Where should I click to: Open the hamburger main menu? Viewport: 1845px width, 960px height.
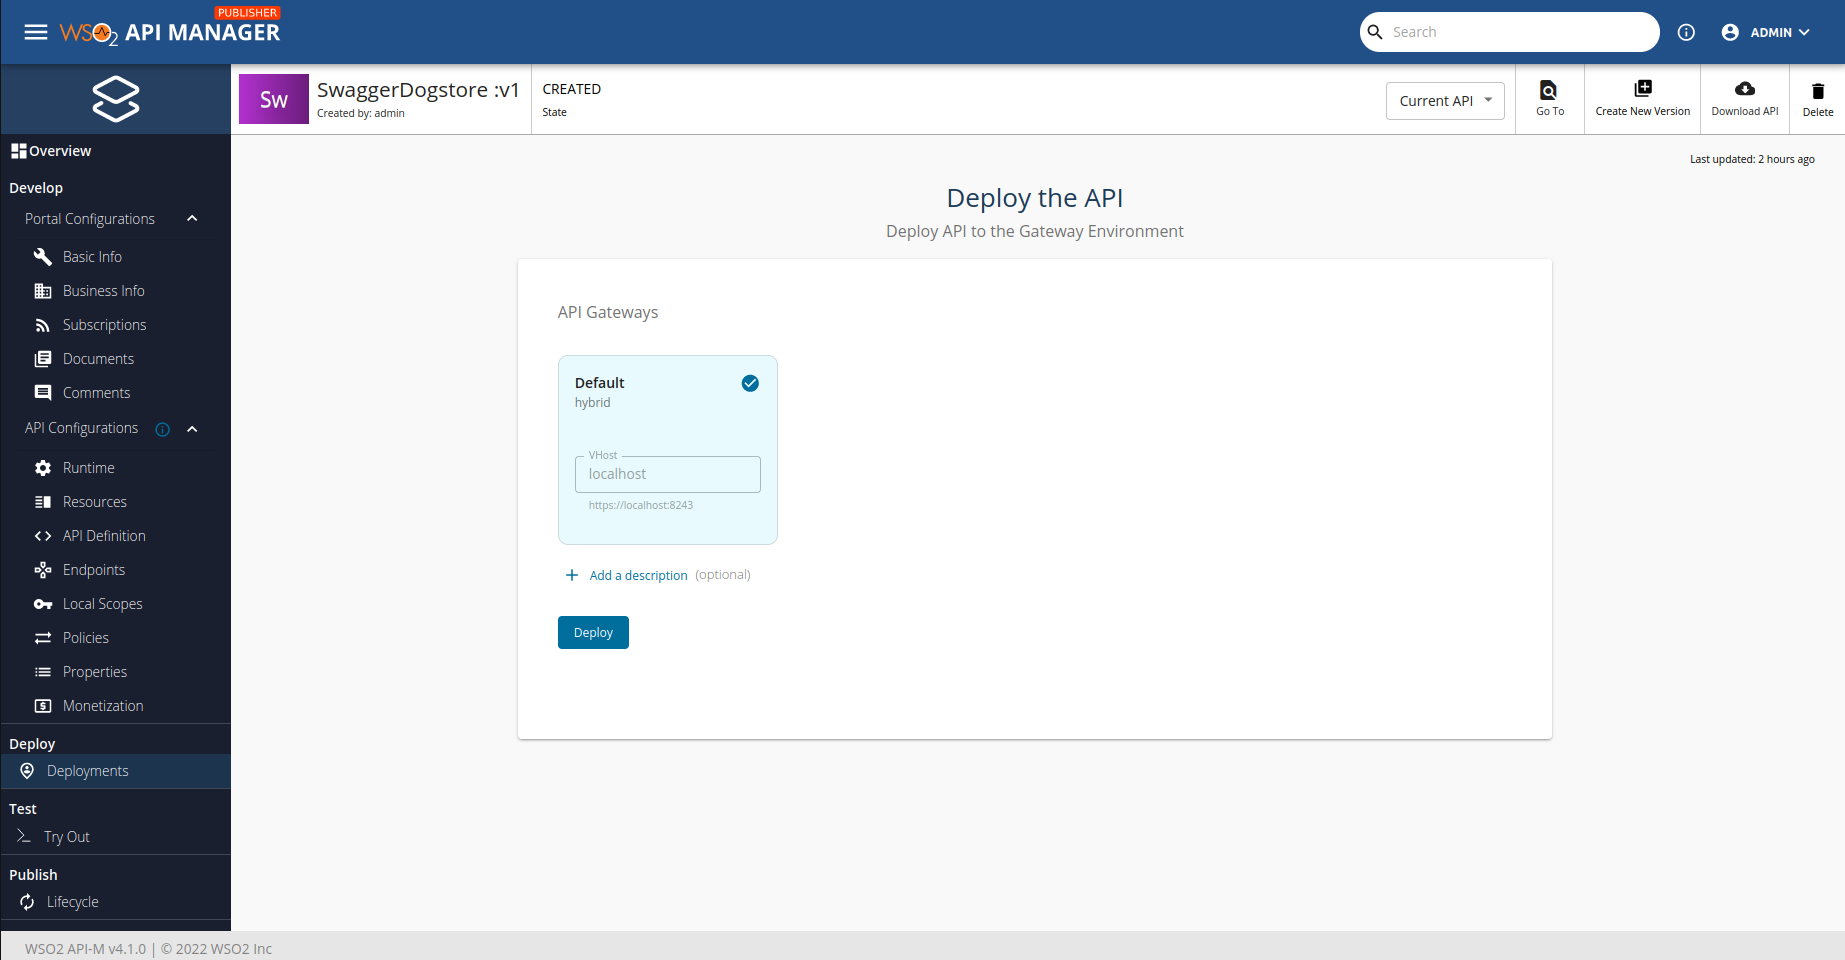point(36,32)
